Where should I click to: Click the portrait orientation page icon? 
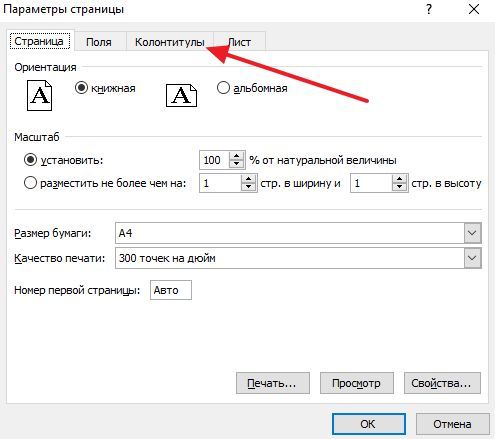[x=39, y=95]
